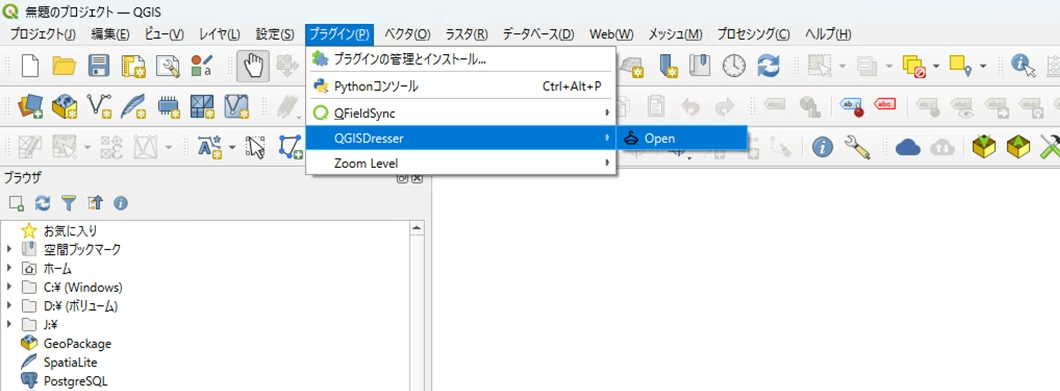This screenshot has width=1060, height=391.
Task: Click the blue QFieldCloud cloud icon
Action: [908, 147]
